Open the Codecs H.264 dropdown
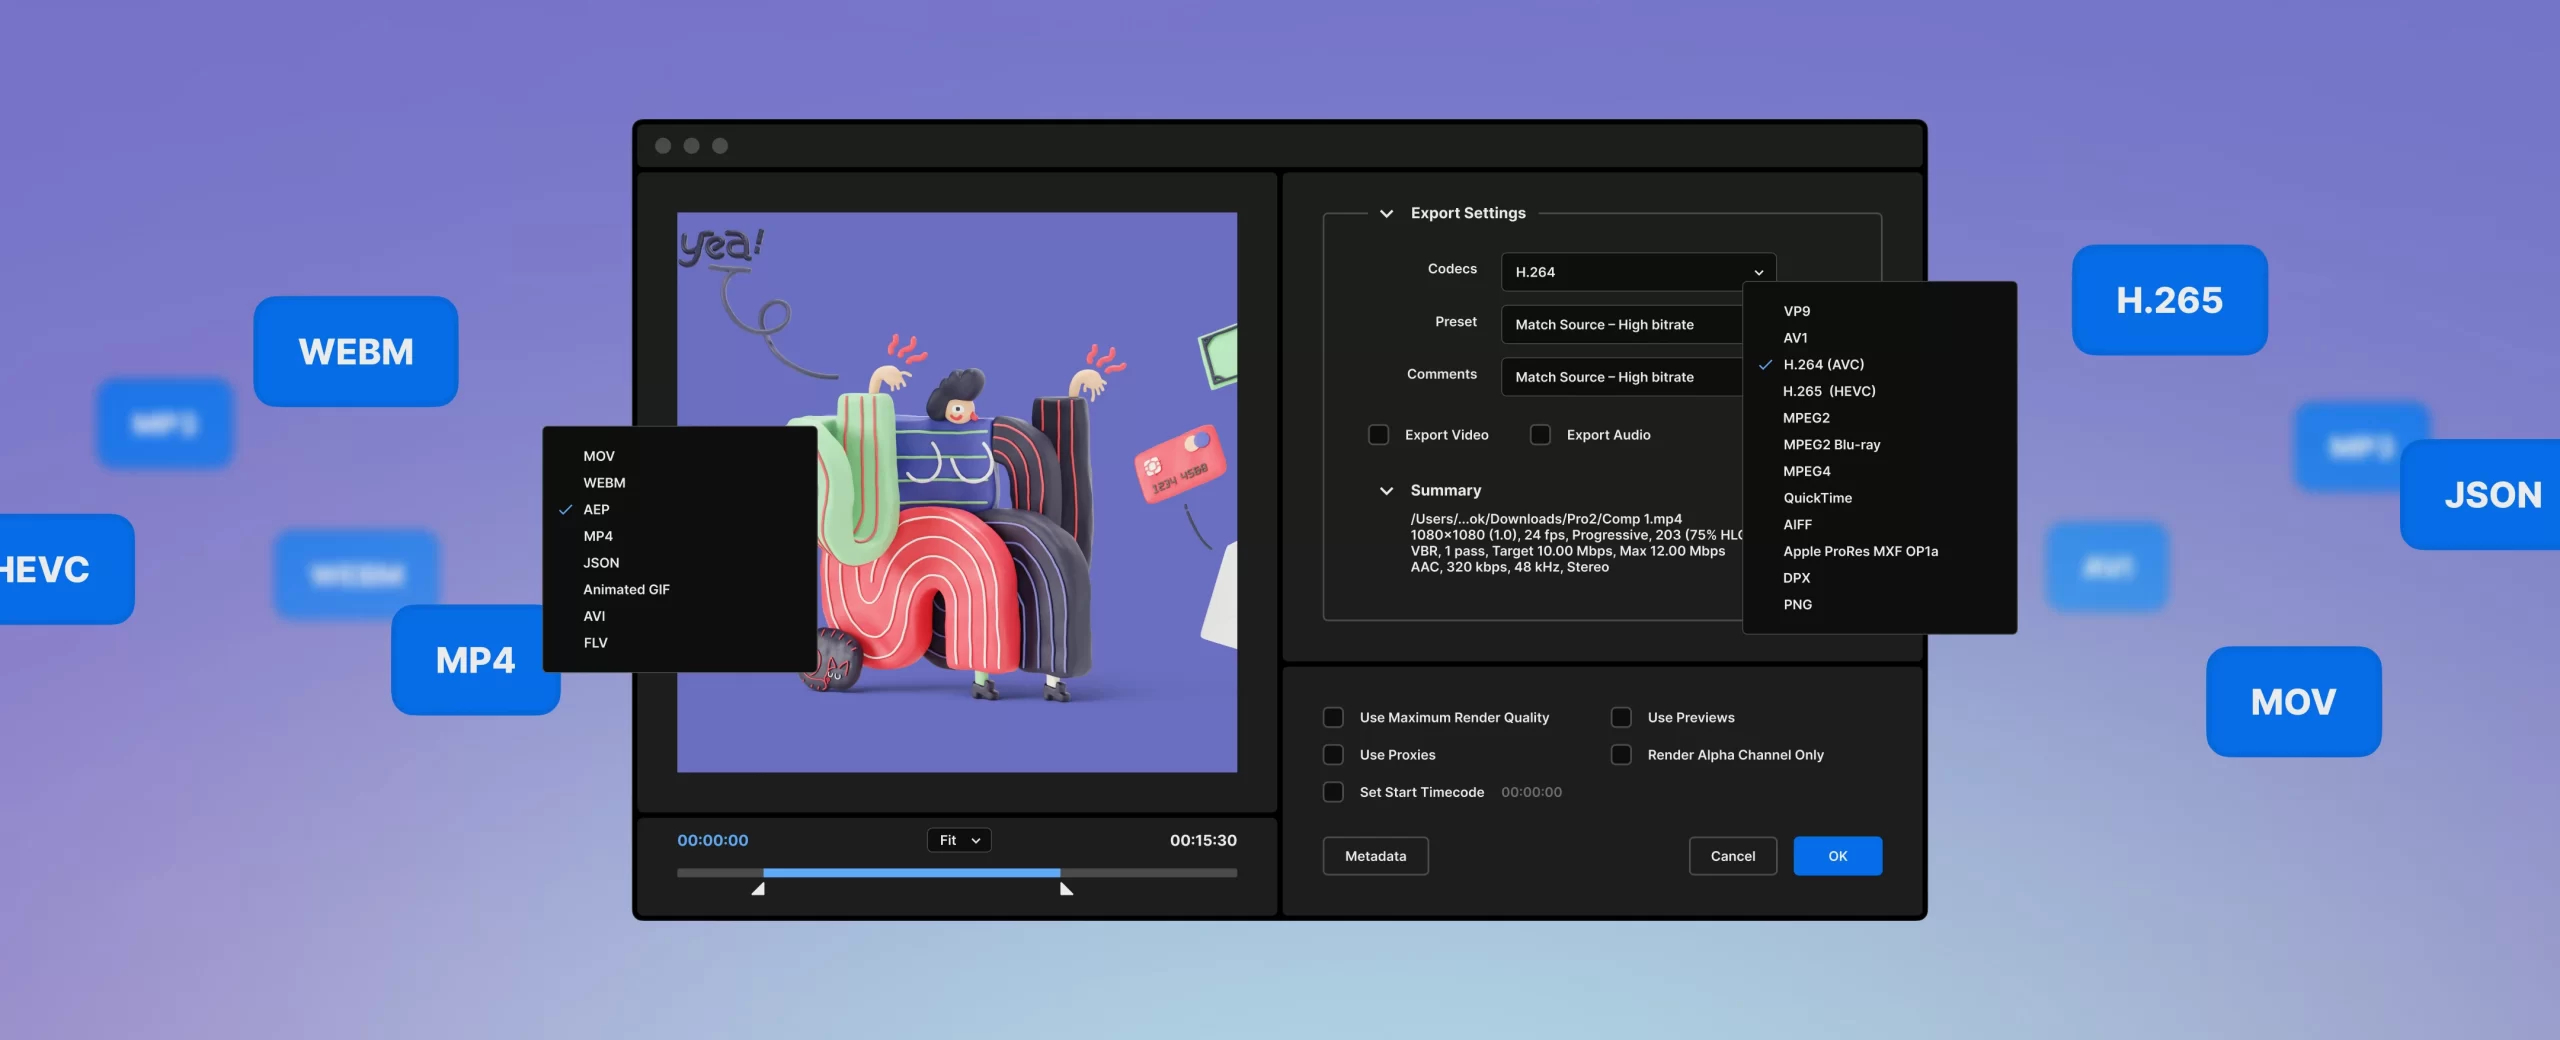Viewport: 2560px width, 1040px height. (x=1638, y=272)
